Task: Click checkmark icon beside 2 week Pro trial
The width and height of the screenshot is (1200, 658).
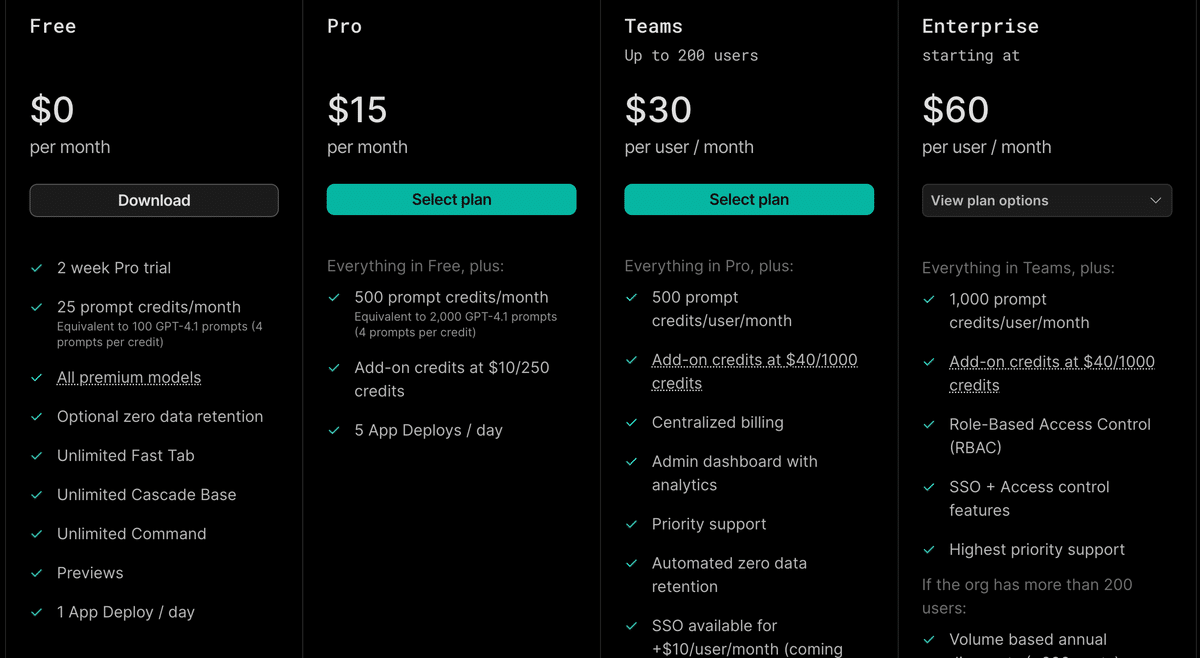Action: (x=37, y=268)
